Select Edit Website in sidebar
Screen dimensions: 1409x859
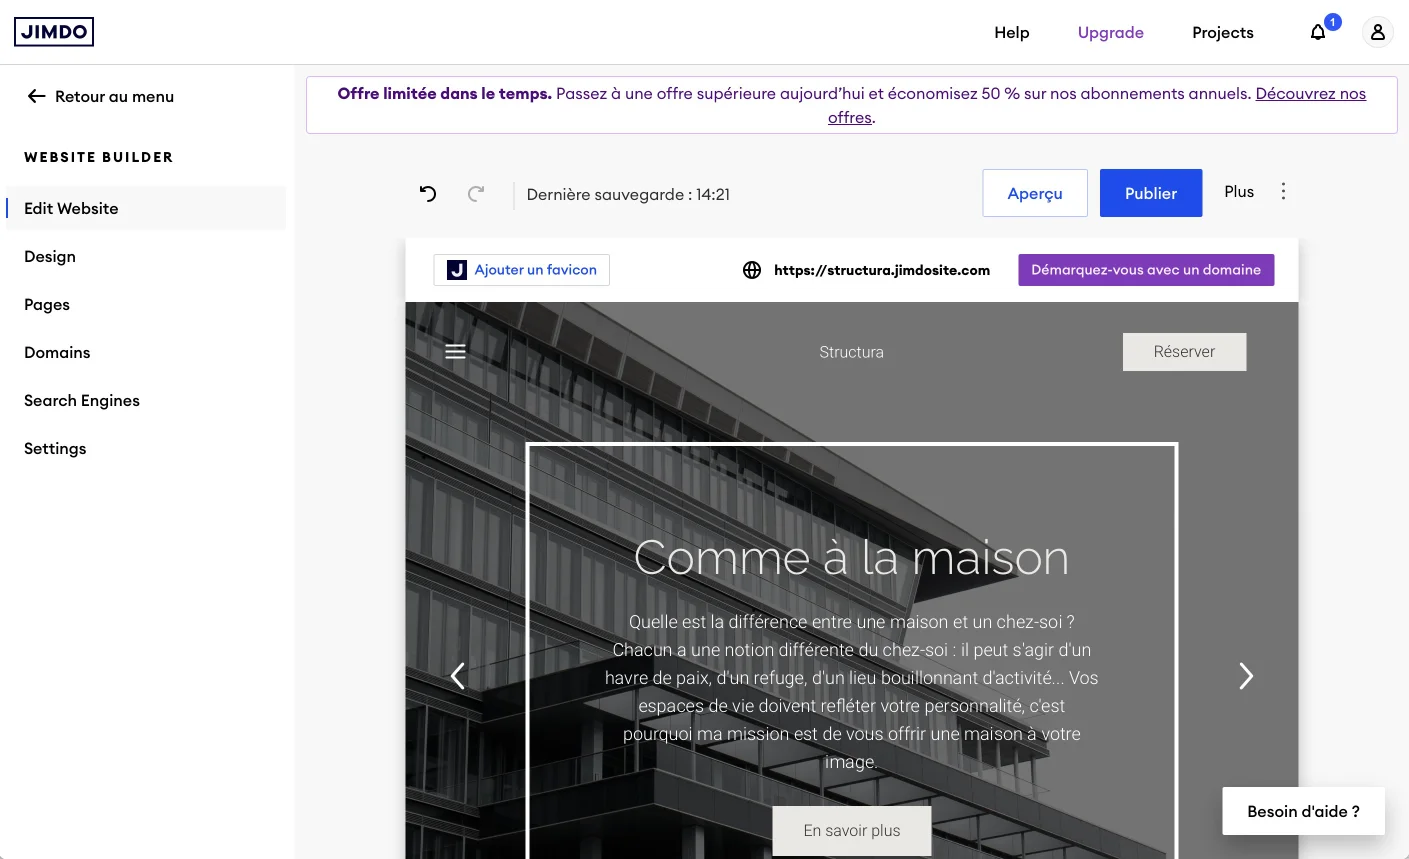(146, 208)
